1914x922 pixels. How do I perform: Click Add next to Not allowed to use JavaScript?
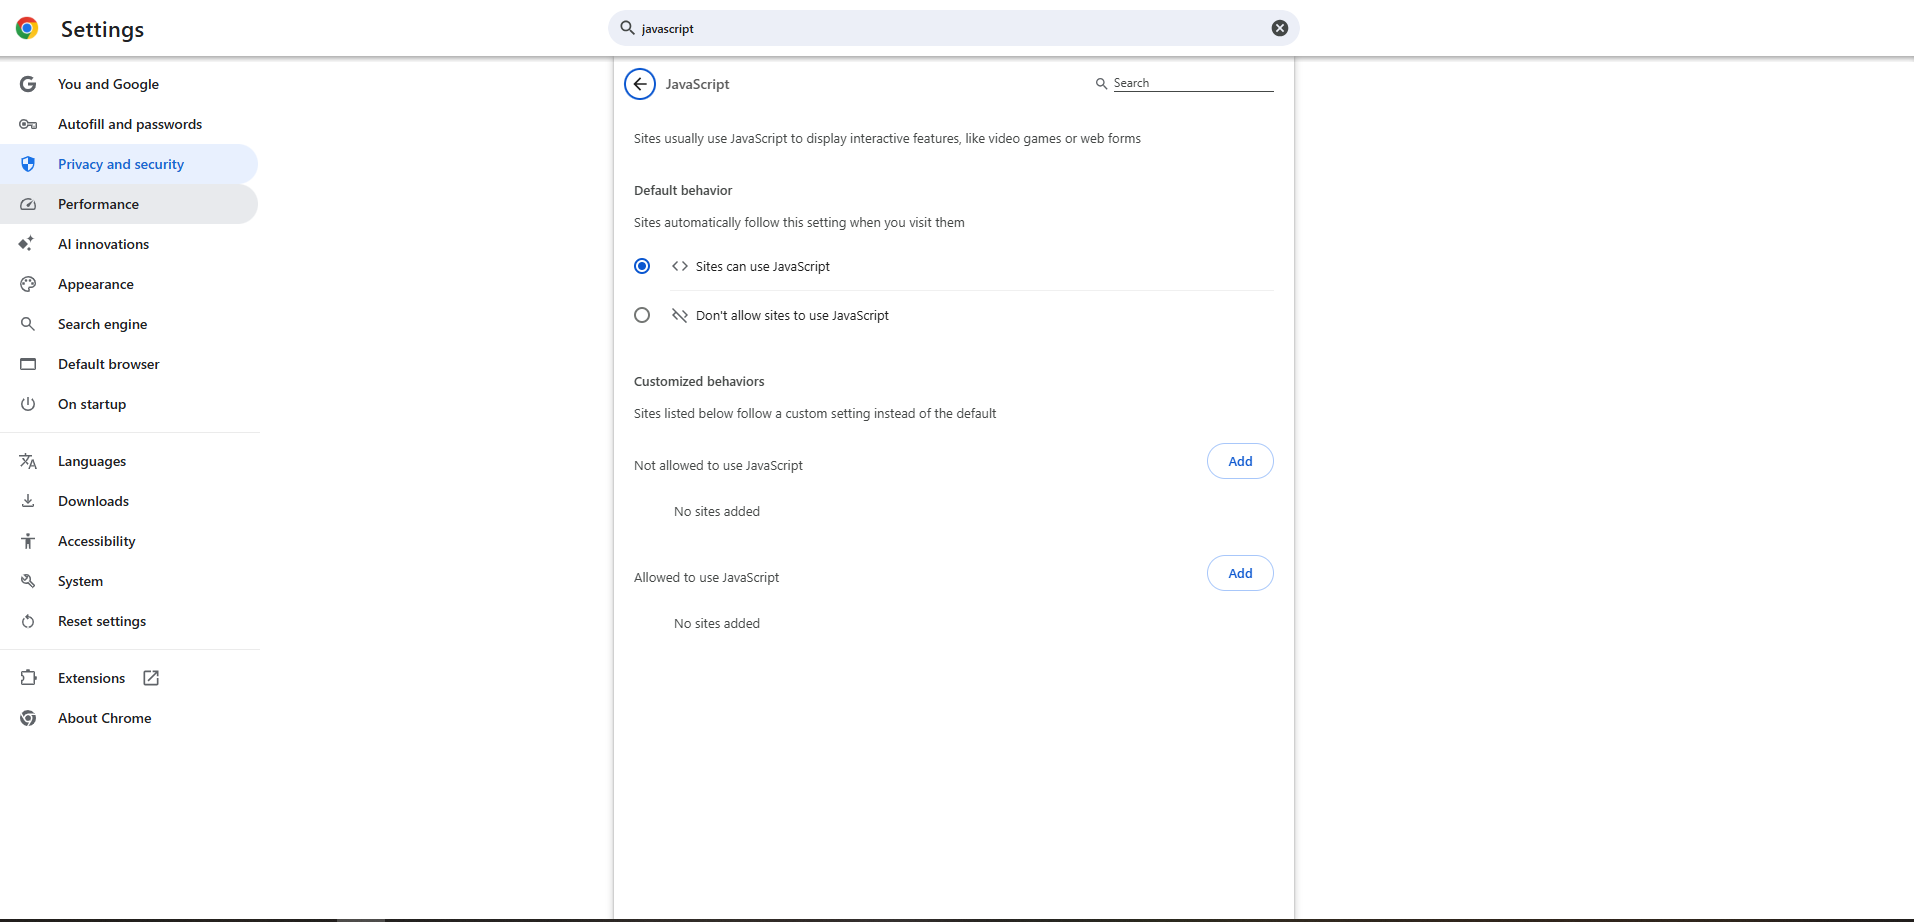(x=1239, y=460)
